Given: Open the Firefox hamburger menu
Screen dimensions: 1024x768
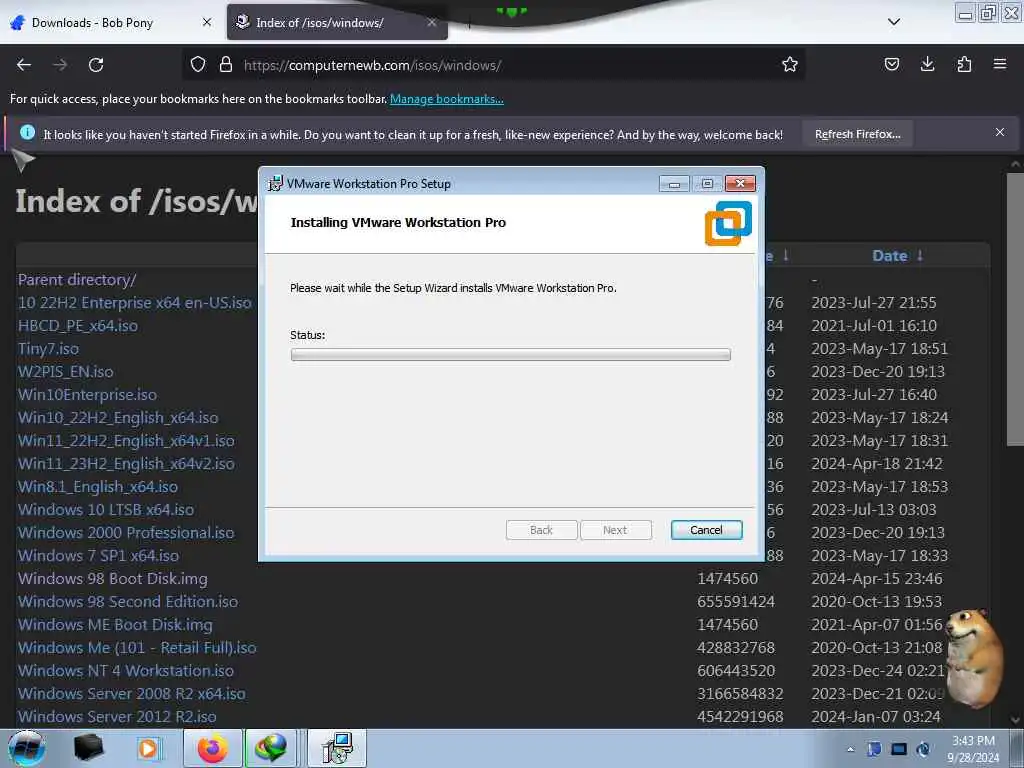Looking at the screenshot, I should 999,65.
